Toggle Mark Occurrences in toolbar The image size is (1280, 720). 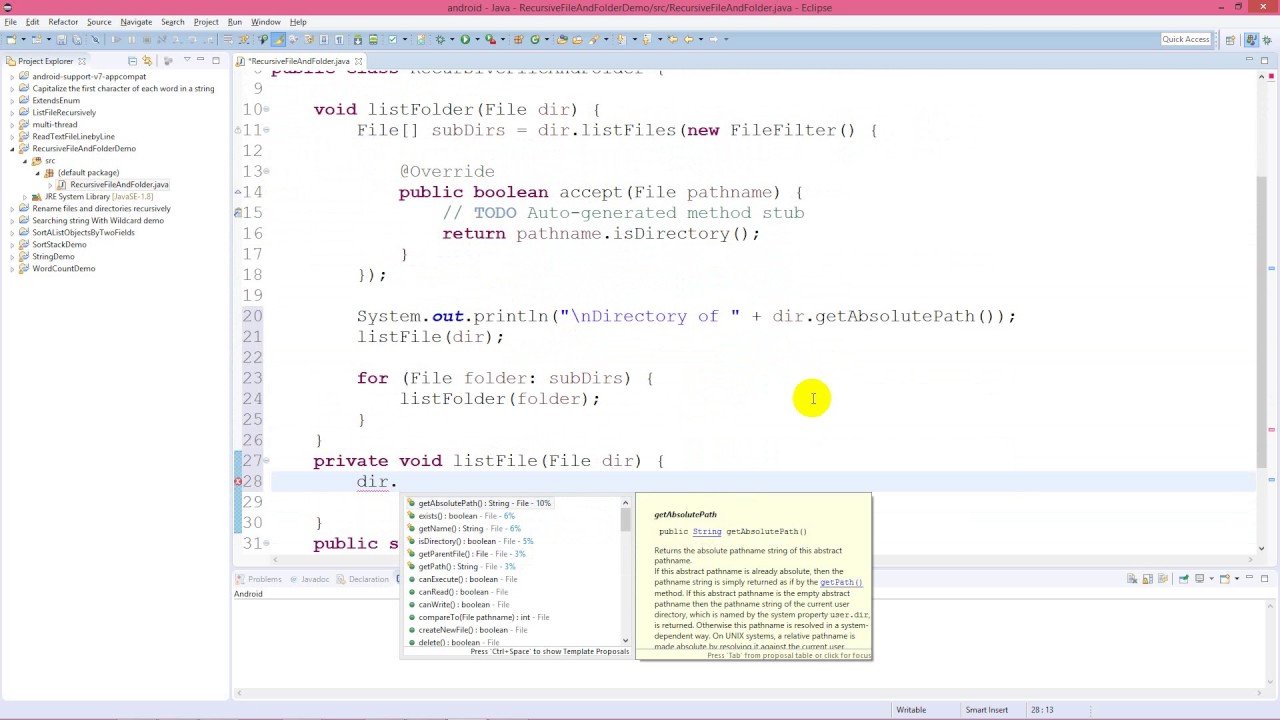tap(279, 39)
